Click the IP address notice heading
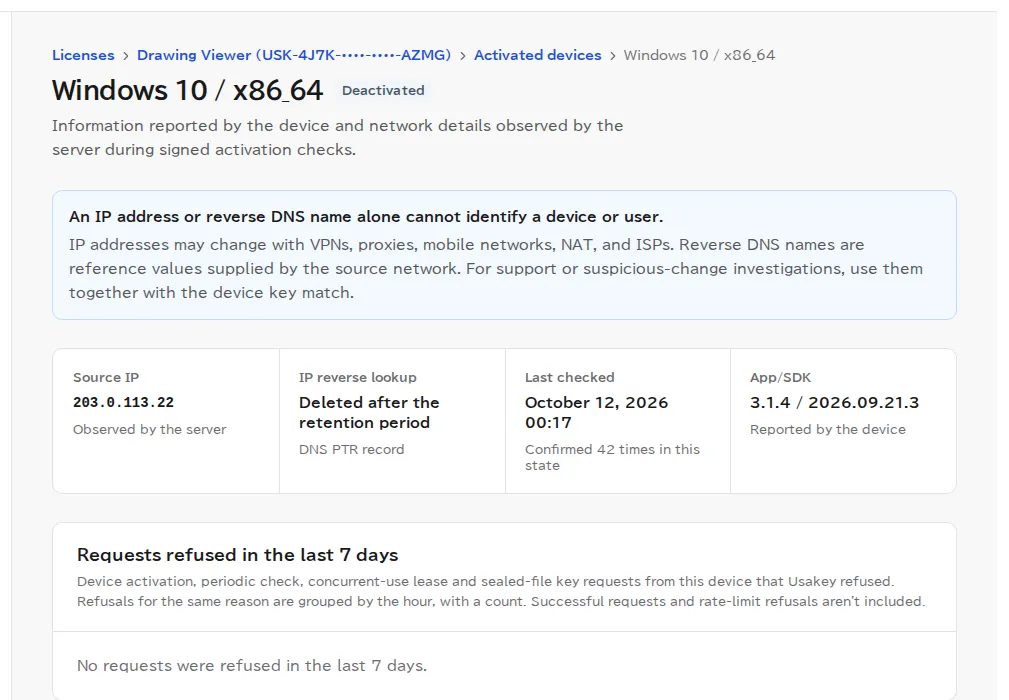Image resolution: width=1009 pixels, height=700 pixels. [366, 217]
